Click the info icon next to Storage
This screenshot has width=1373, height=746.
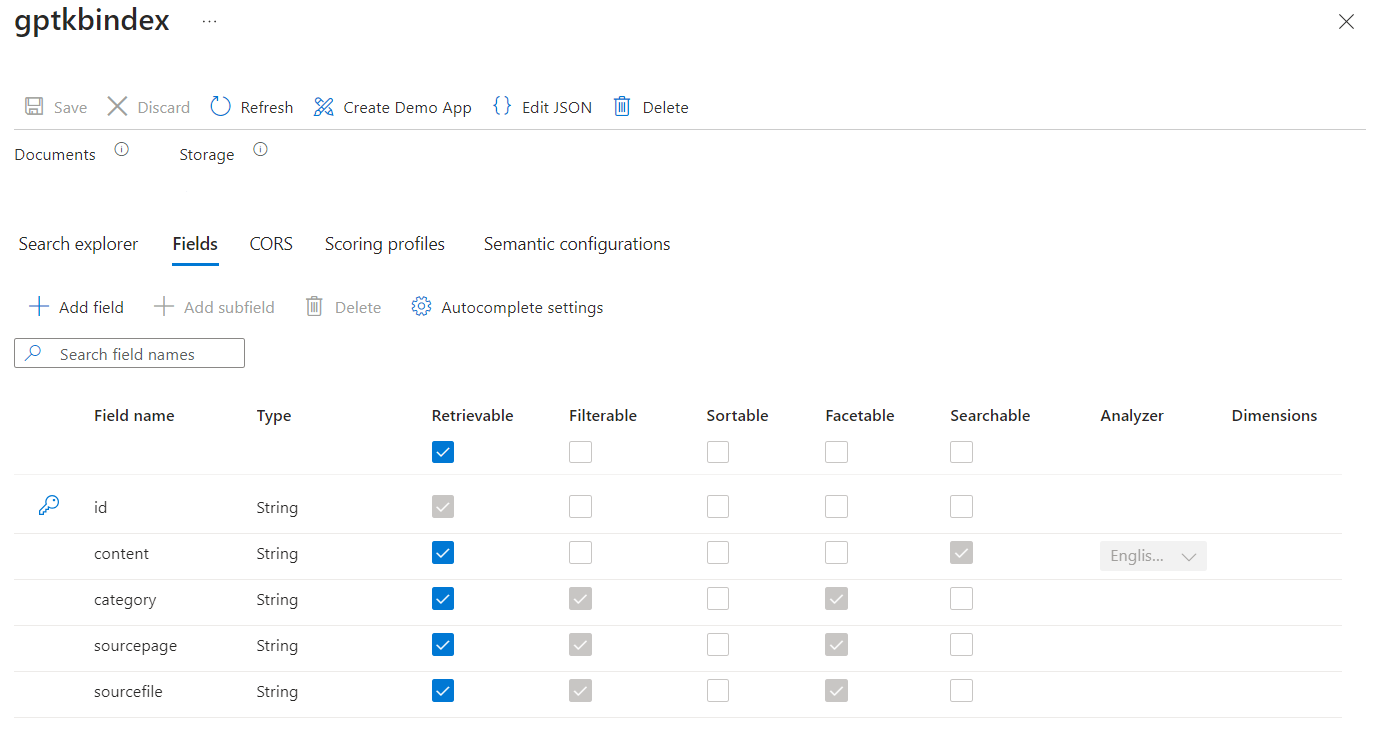(260, 148)
